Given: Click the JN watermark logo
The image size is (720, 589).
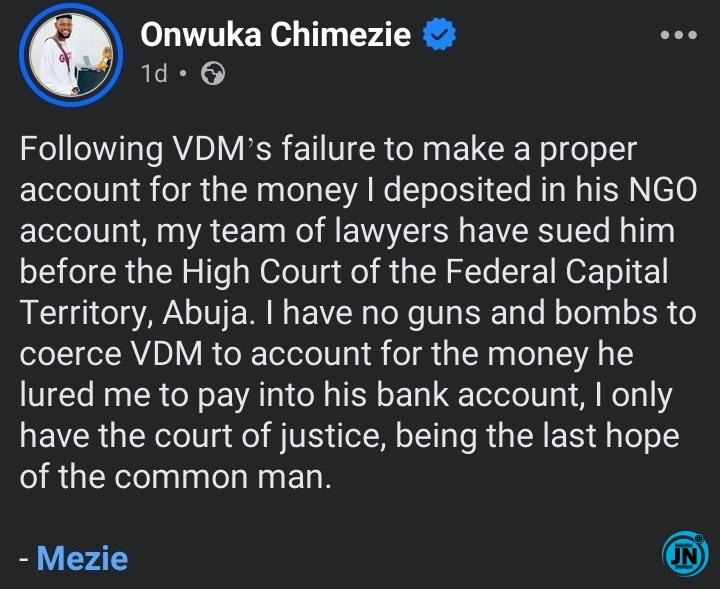Looking at the screenshot, I should pyautogui.click(x=685, y=554).
